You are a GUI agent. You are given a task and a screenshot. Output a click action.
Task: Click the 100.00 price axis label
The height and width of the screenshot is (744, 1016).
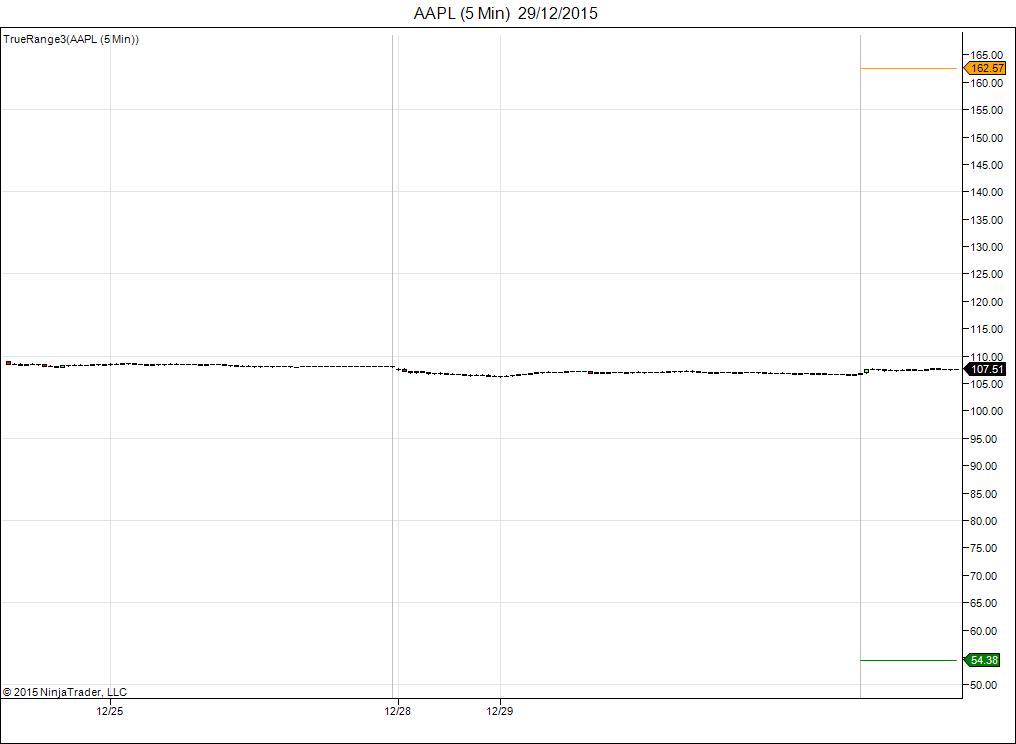pos(986,411)
